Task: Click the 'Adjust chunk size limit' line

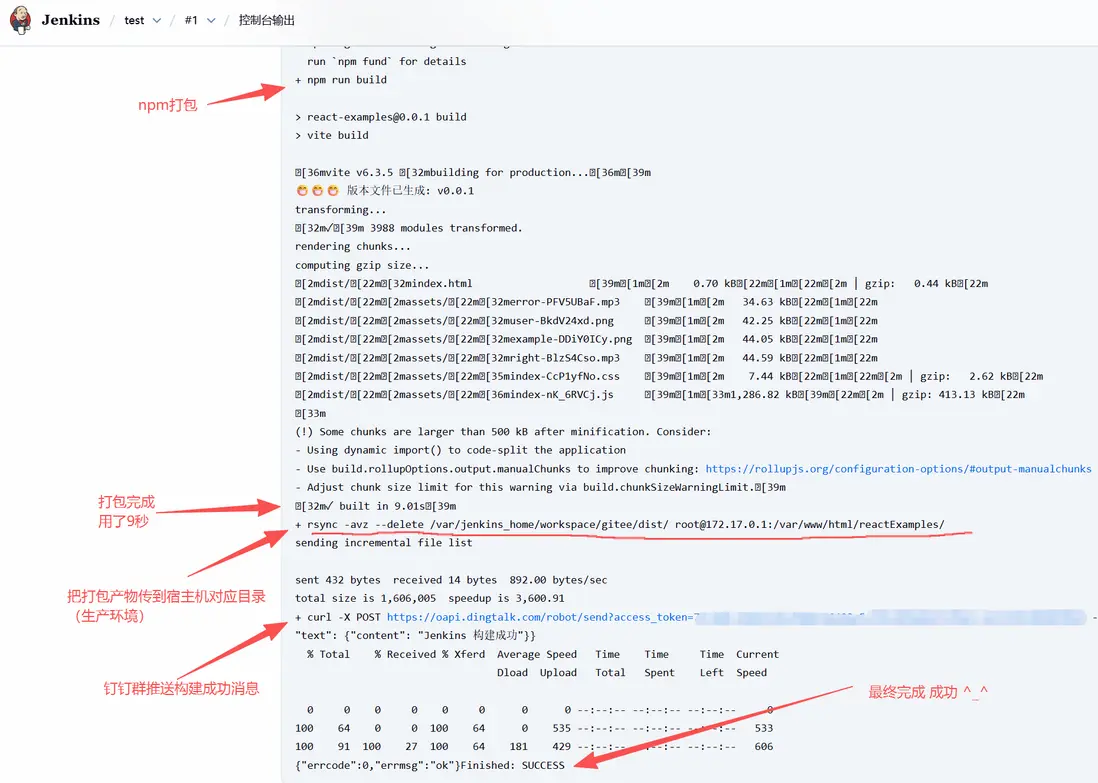Action: pyautogui.click(x=540, y=487)
